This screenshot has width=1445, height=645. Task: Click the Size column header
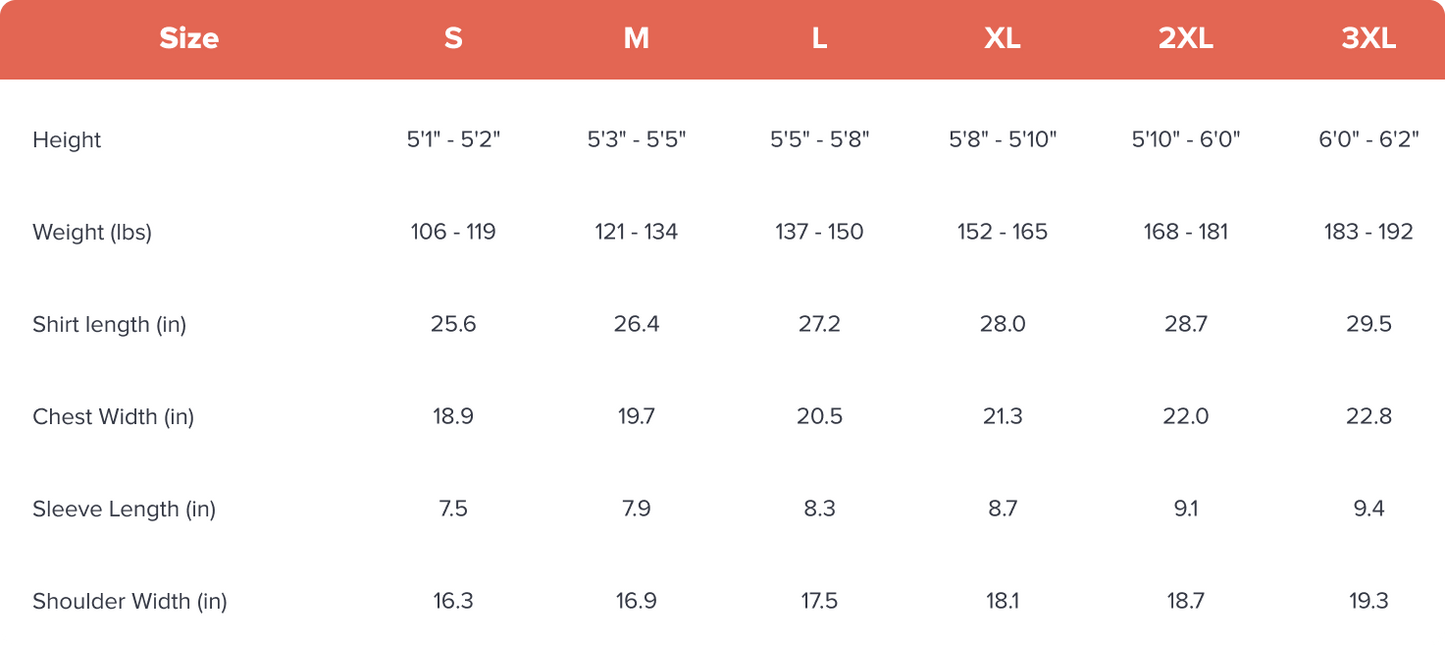[x=189, y=39]
